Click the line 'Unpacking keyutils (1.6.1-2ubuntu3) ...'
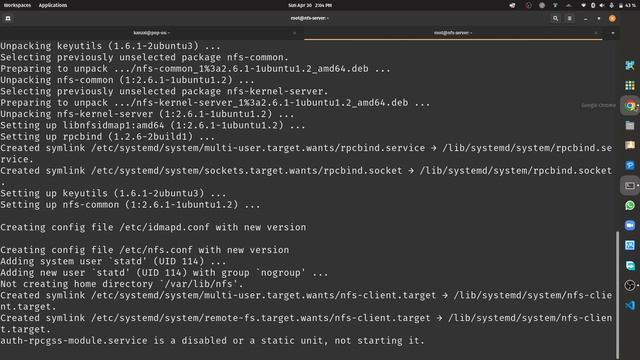640x360 pixels. 111,46
